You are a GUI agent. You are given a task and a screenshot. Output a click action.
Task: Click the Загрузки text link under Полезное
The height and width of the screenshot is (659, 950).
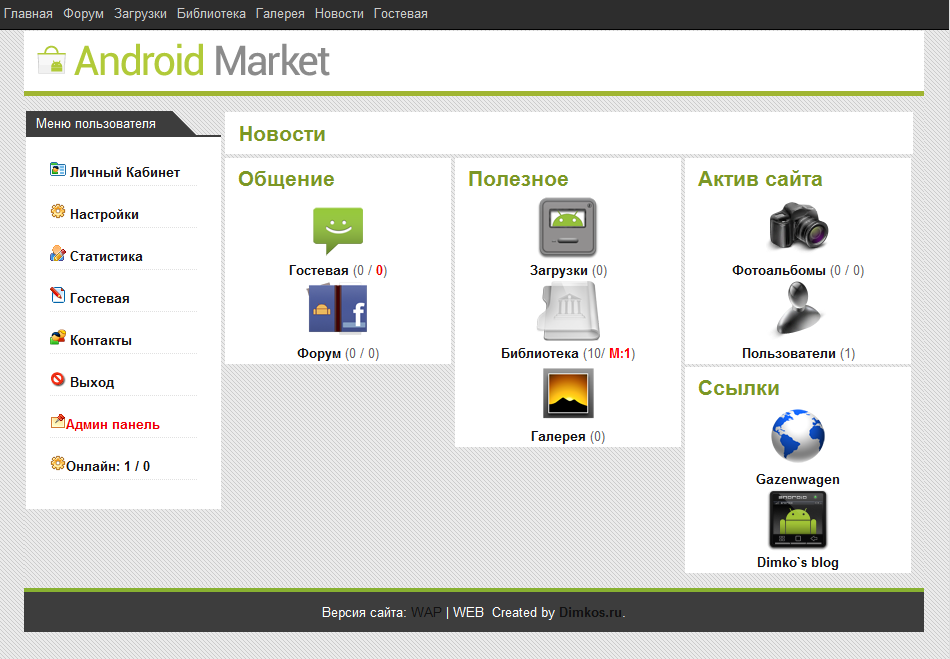pyautogui.click(x=559, y=270)
